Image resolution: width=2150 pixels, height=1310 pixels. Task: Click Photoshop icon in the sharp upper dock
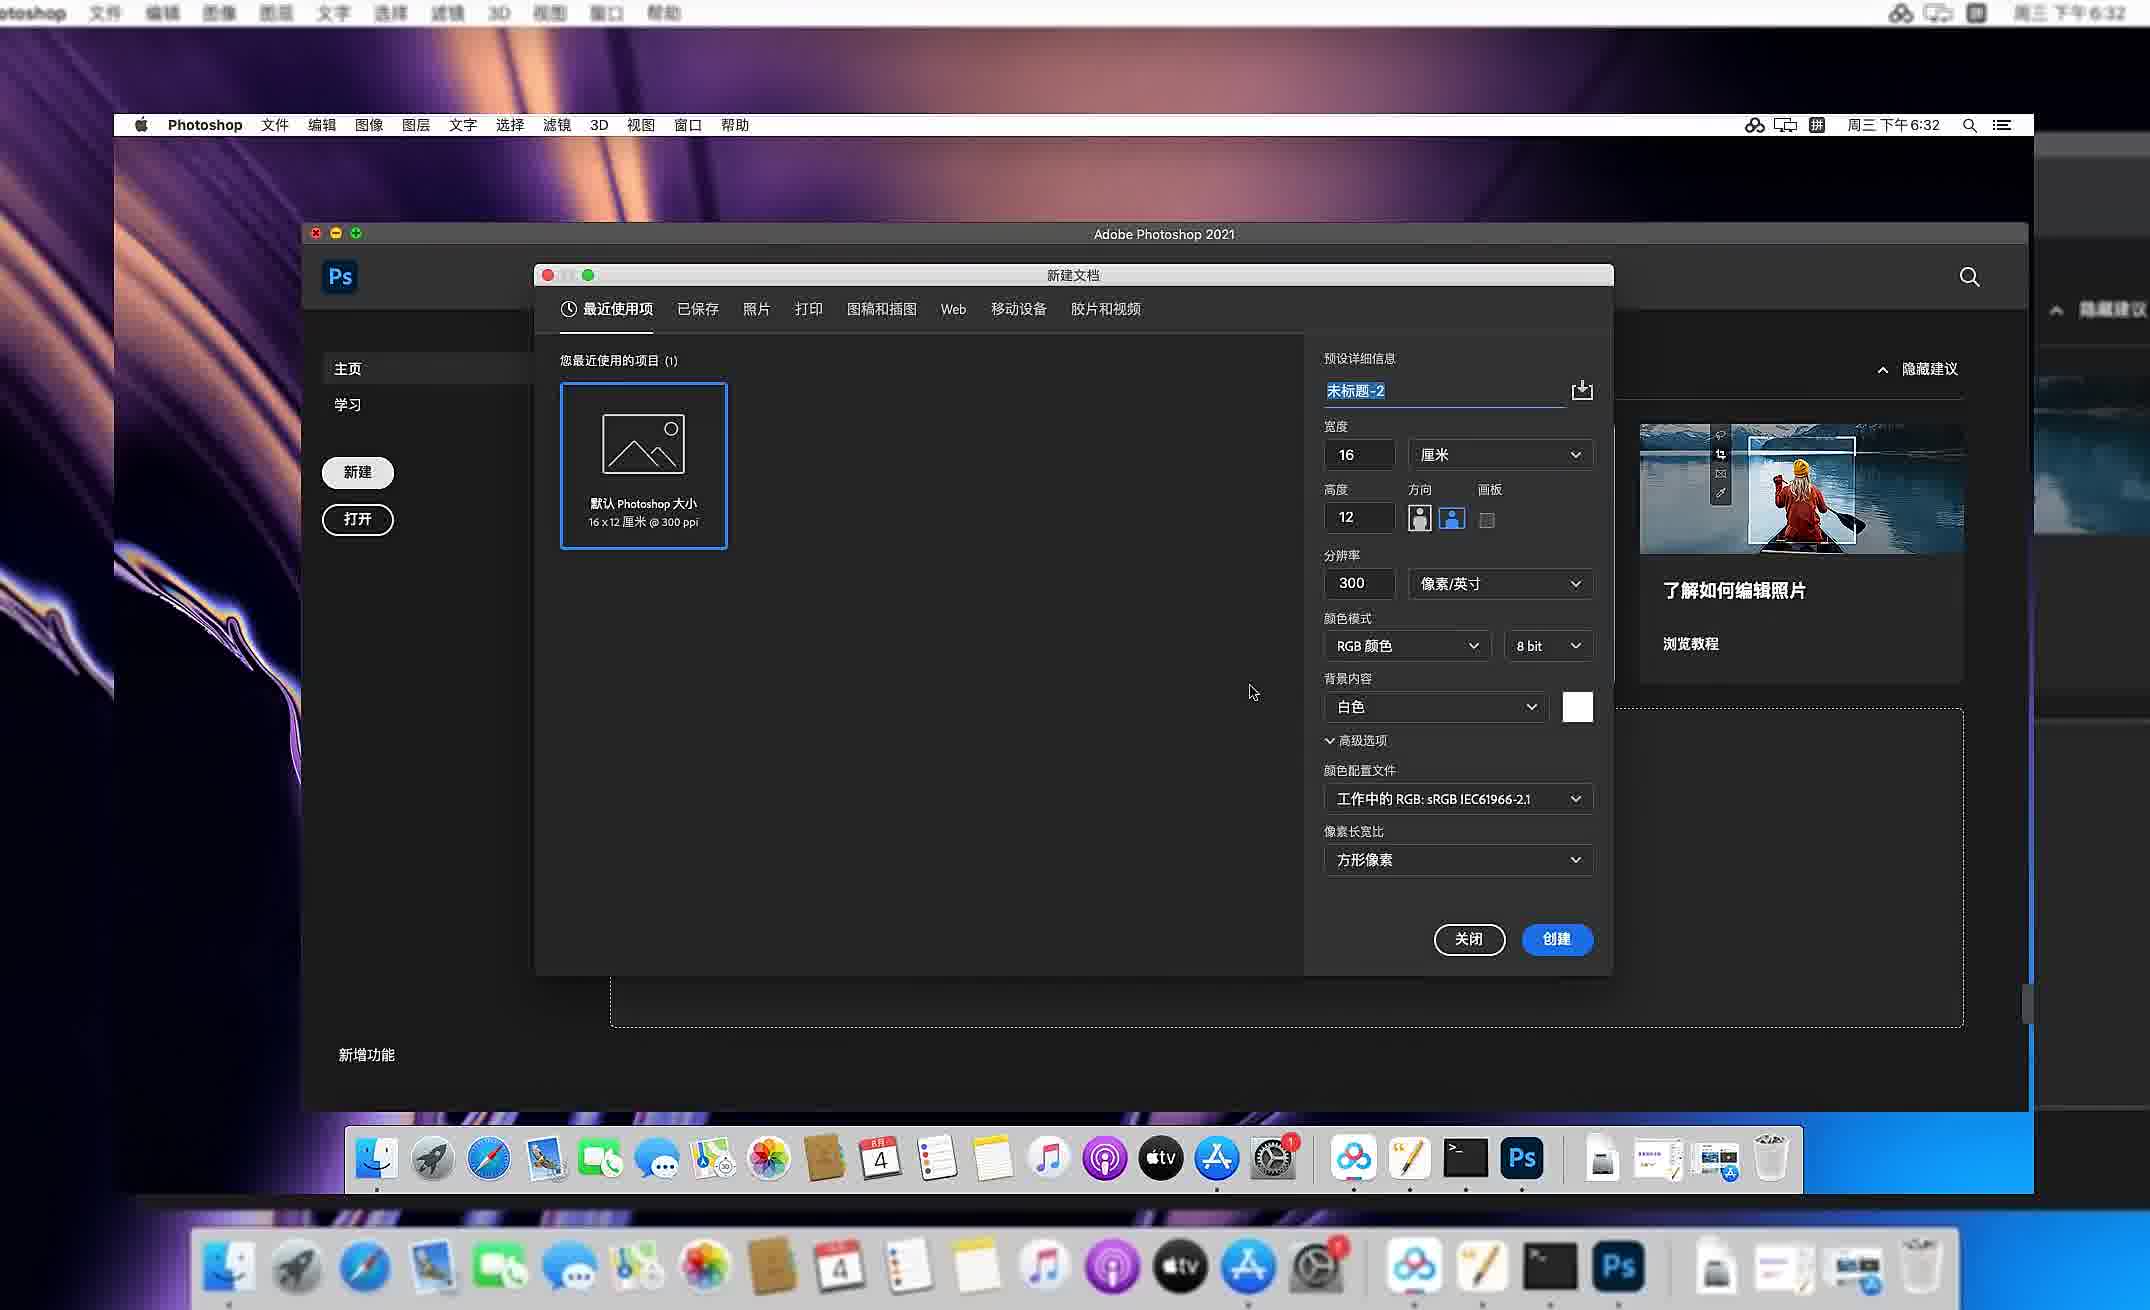click(x=1522, y=1158)
